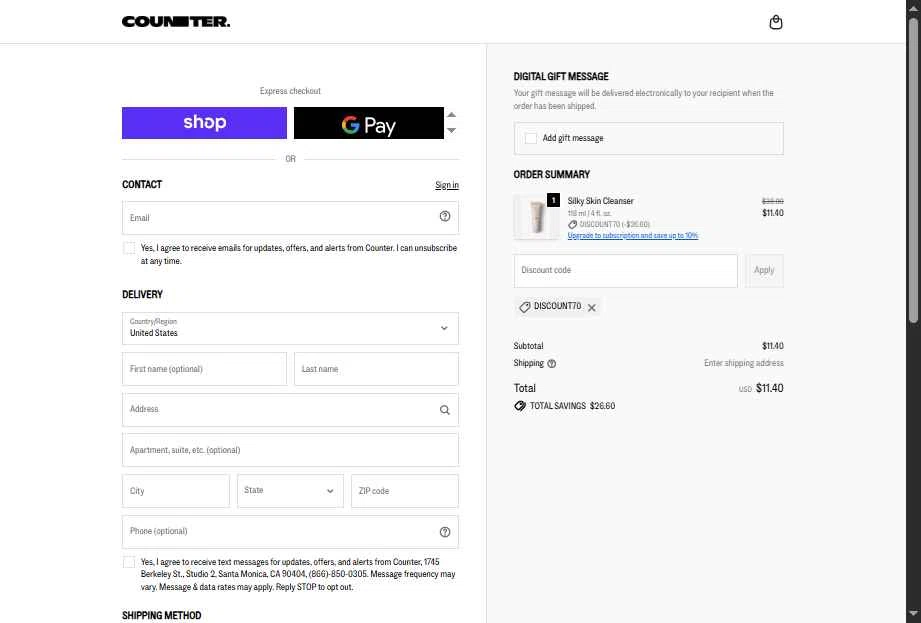
Task: Check the Add gift message box
Action: point(530,138)
